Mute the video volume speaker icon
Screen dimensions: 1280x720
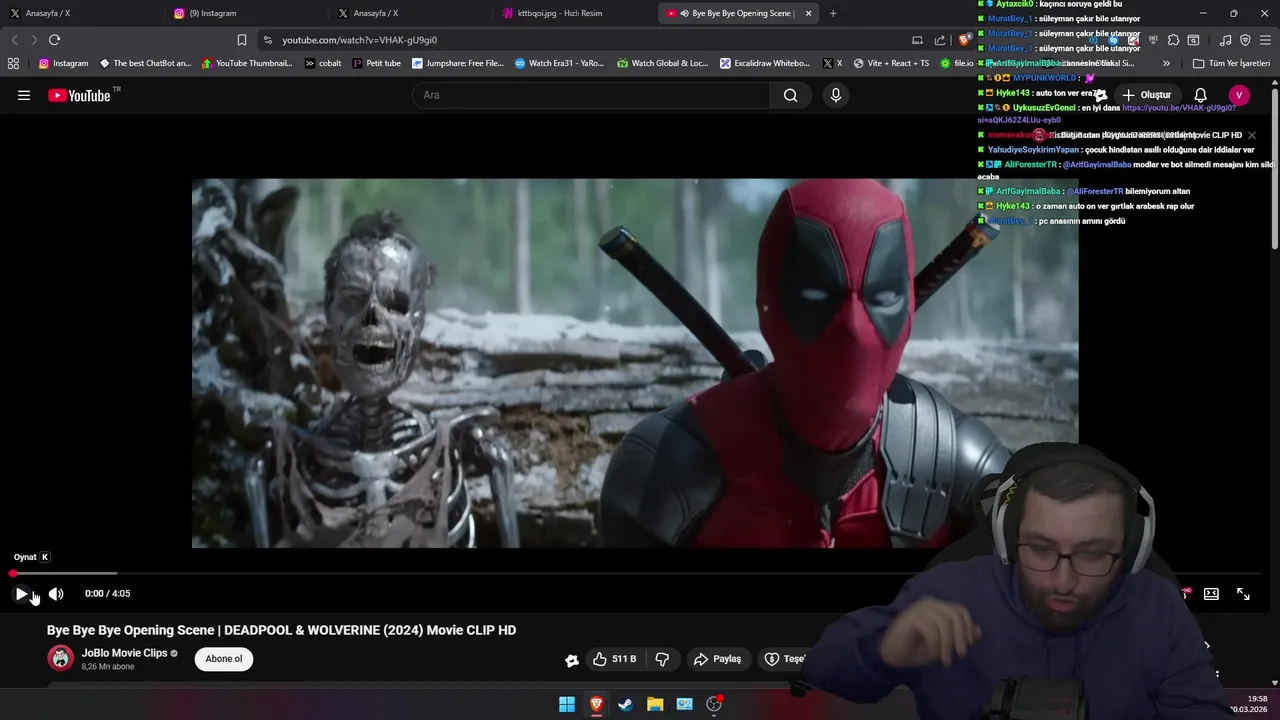tap(56, 594)
